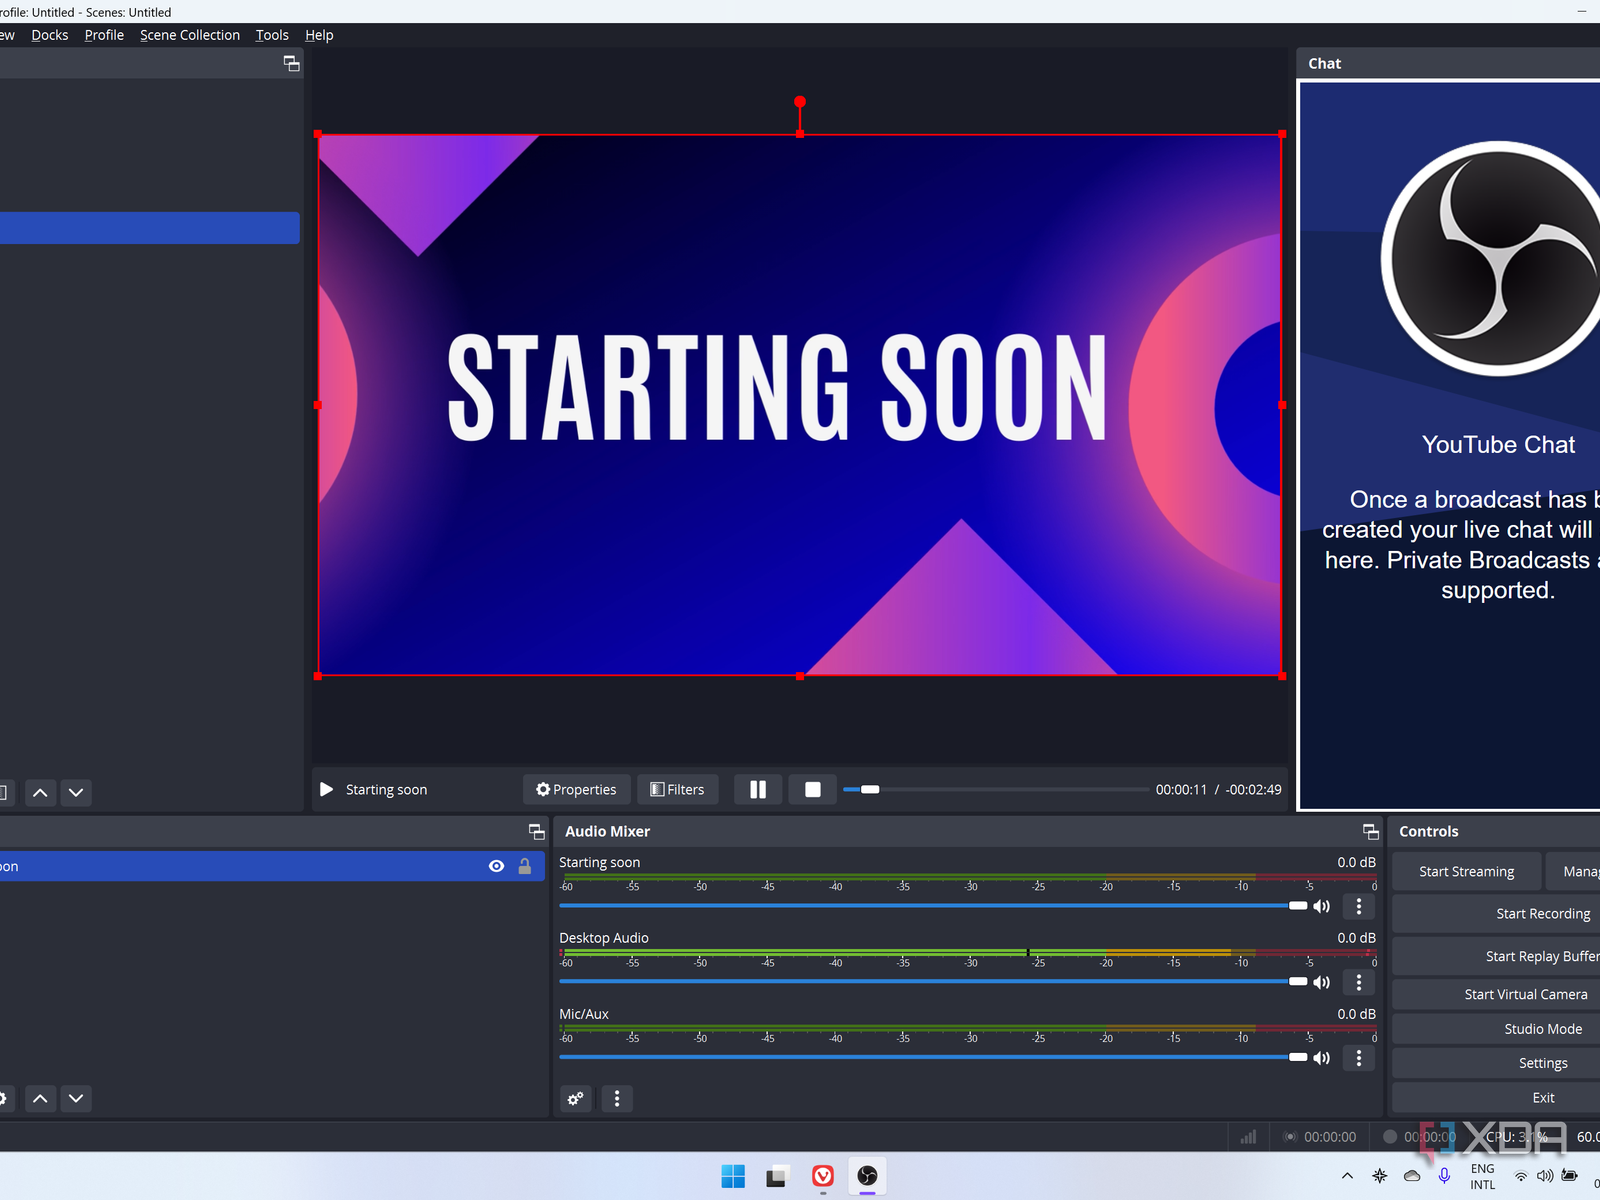Viewport: 1600px width, 1200px height.
Task: Click Start Streaming button
Action: [x=1466, y=872]
